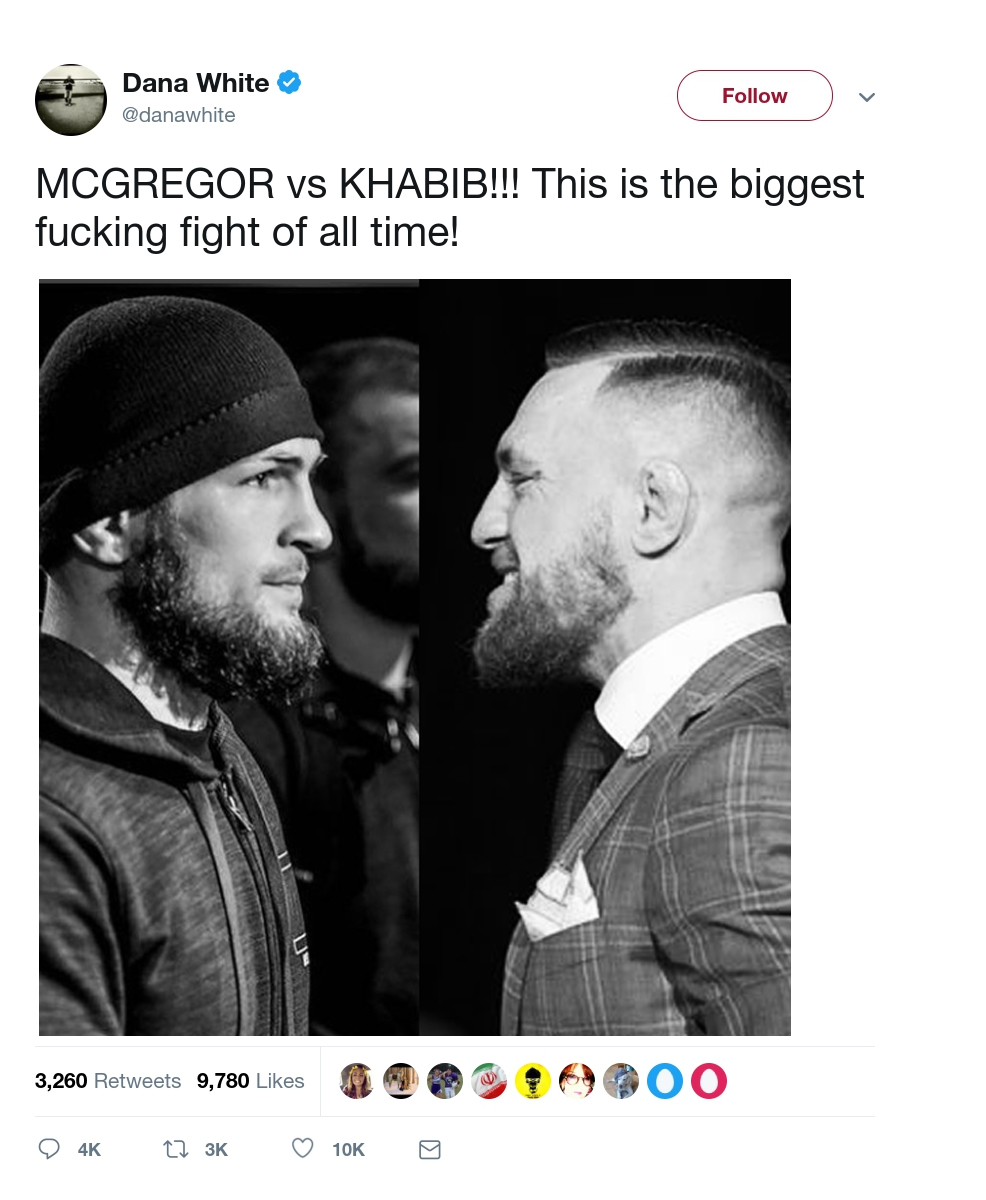The height and width of the screenshot is (1200, 986).
Task: Click the blue egg liker avatar
Action: coord(664,1081)
